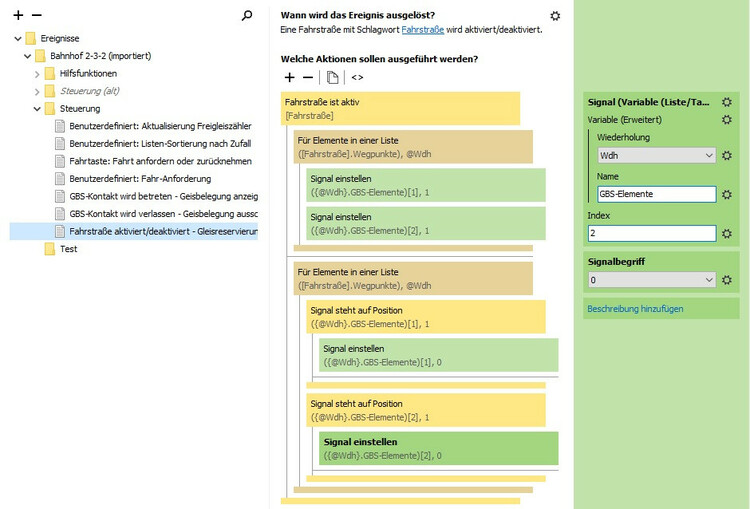
Task: Remove selected event with tree minus icon
Action: [x=37, y=16]
